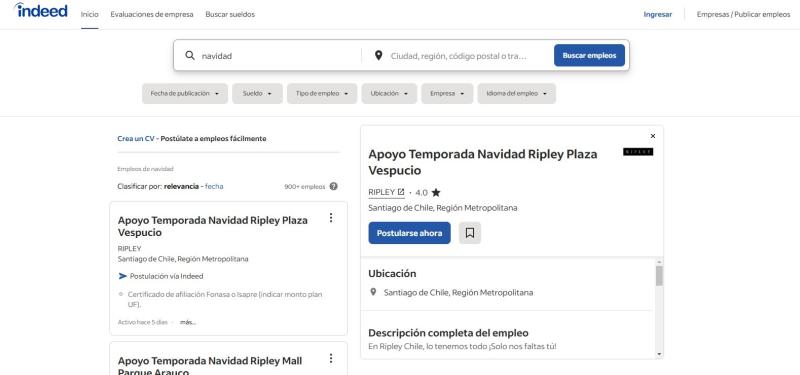Open the Crea un CV link
This screenshot has height=375, width=800.
click(136, 139)
